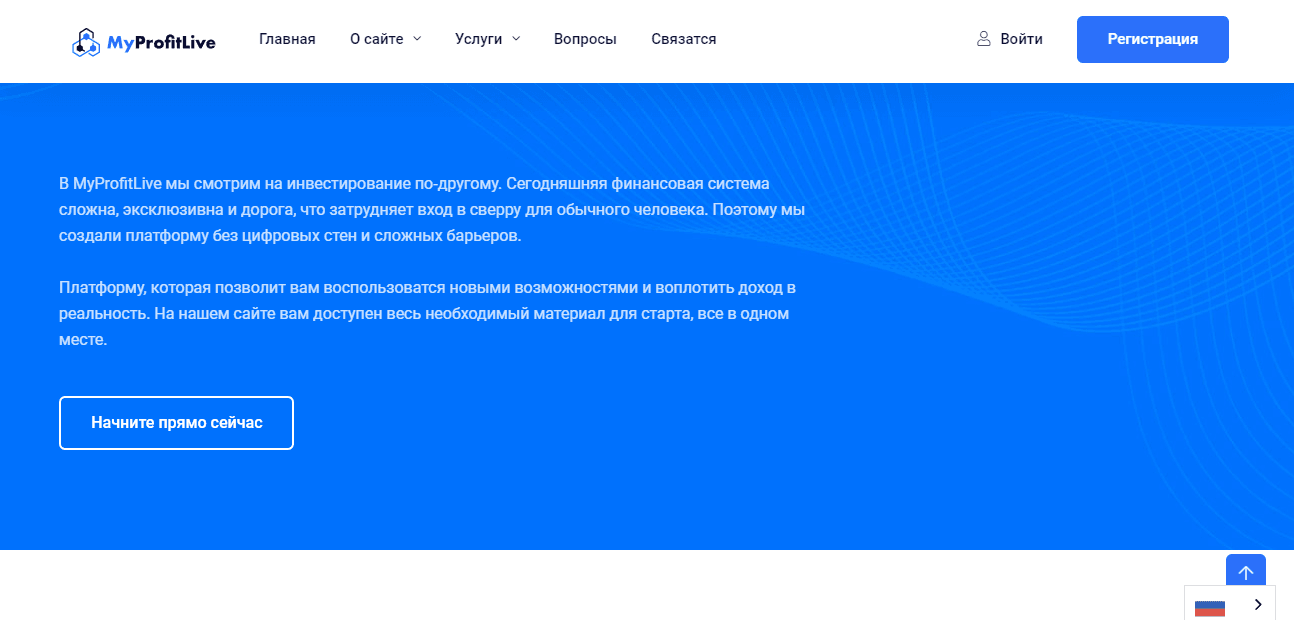
Task: Expand the language selector arrow
Action: click(1258, 604)
